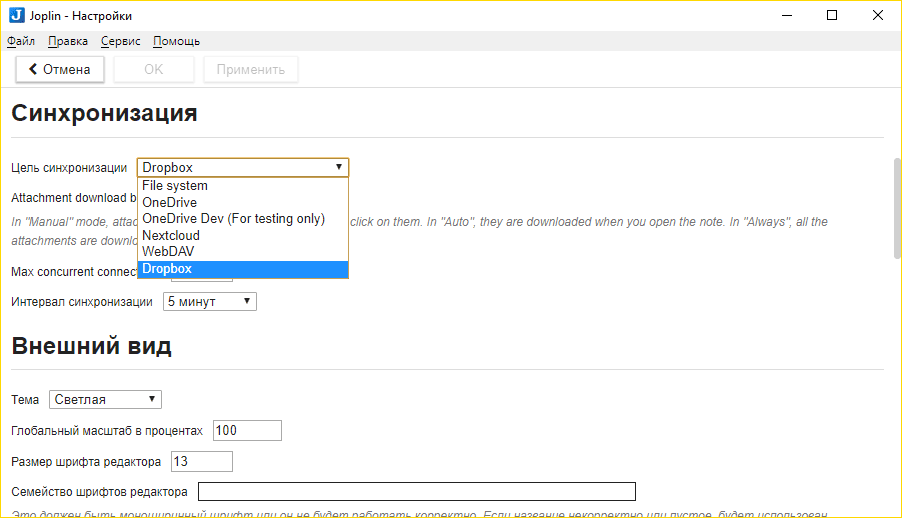The image size is (902, 518).
Task: Open the Интервал синхронизации 5 минут dropdown
Action: coord(210,302)
